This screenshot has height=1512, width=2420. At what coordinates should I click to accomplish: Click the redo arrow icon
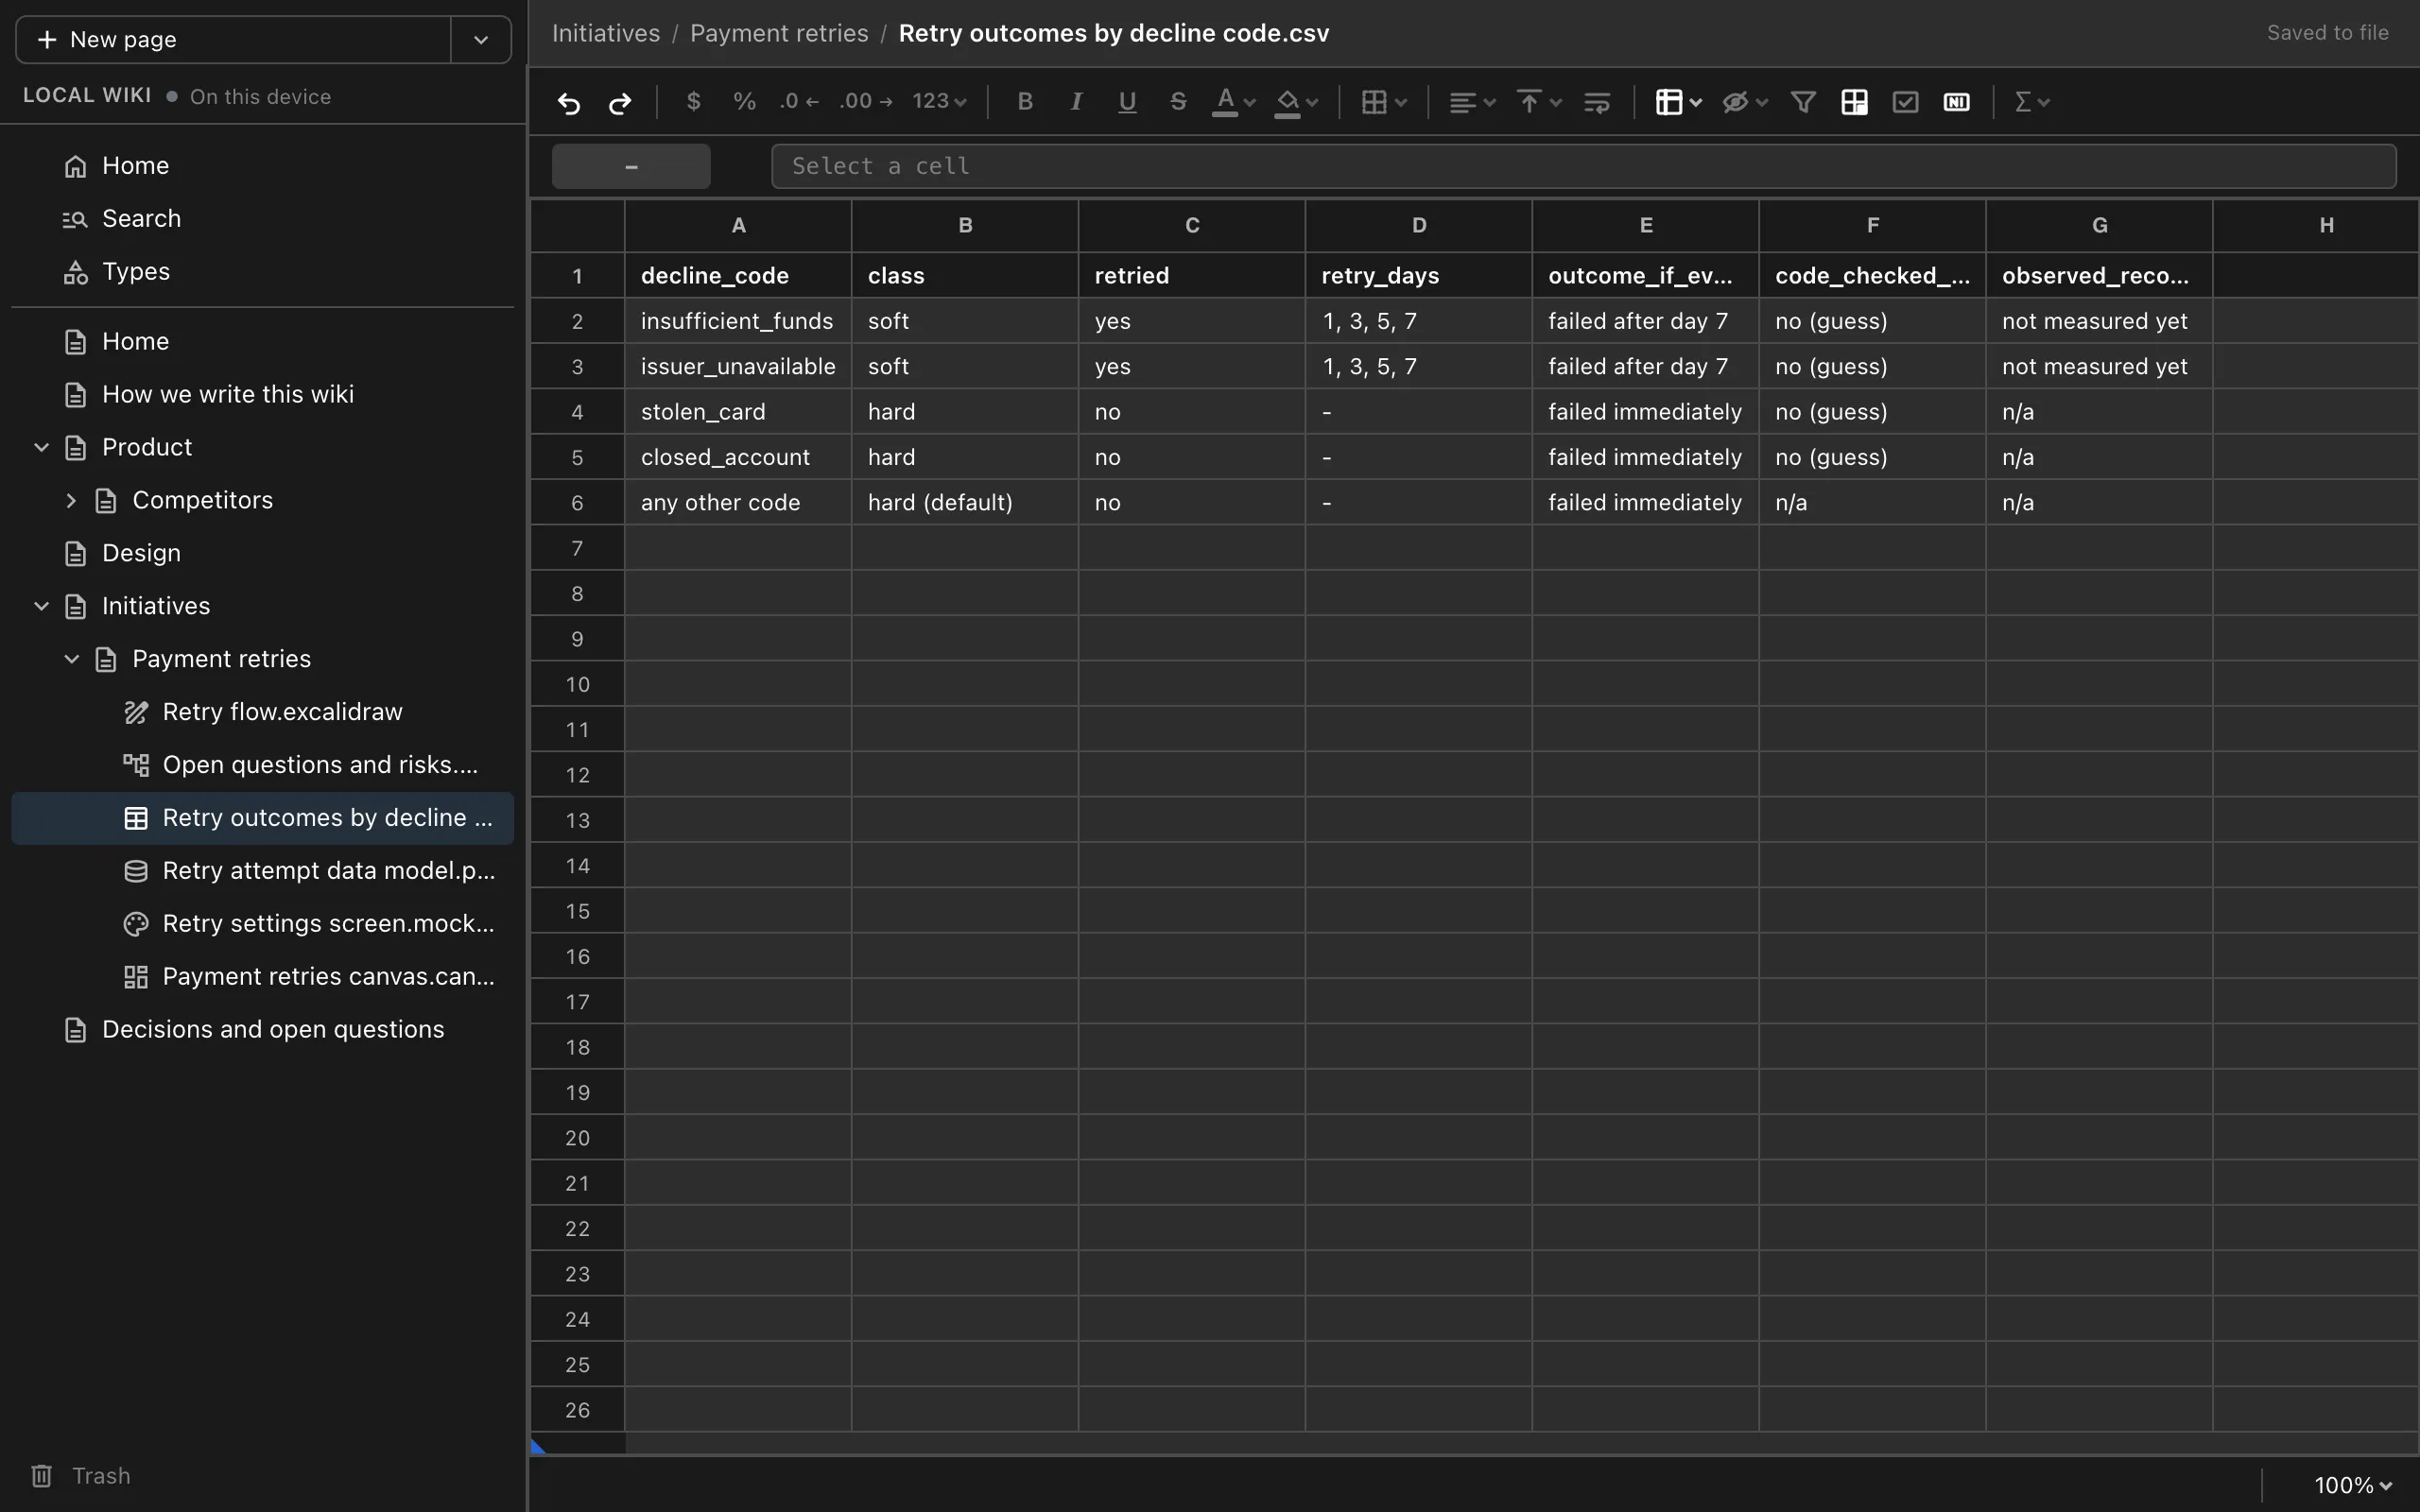tap(620, 102)
